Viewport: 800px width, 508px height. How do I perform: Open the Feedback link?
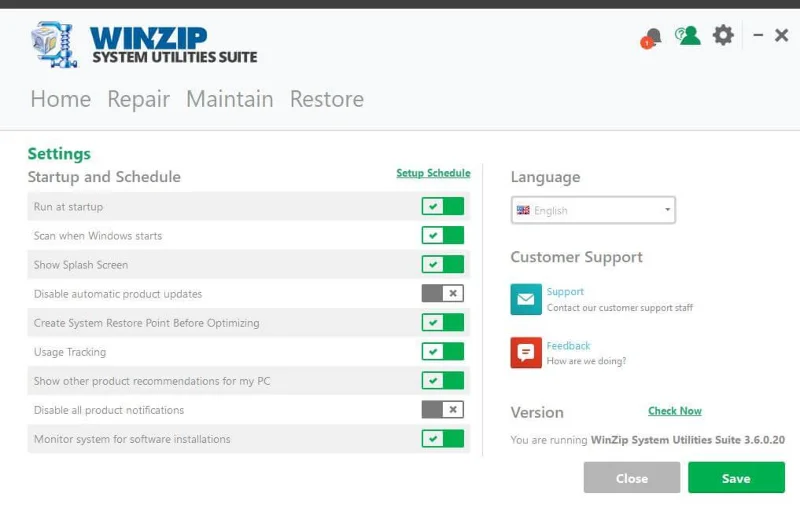568,346
